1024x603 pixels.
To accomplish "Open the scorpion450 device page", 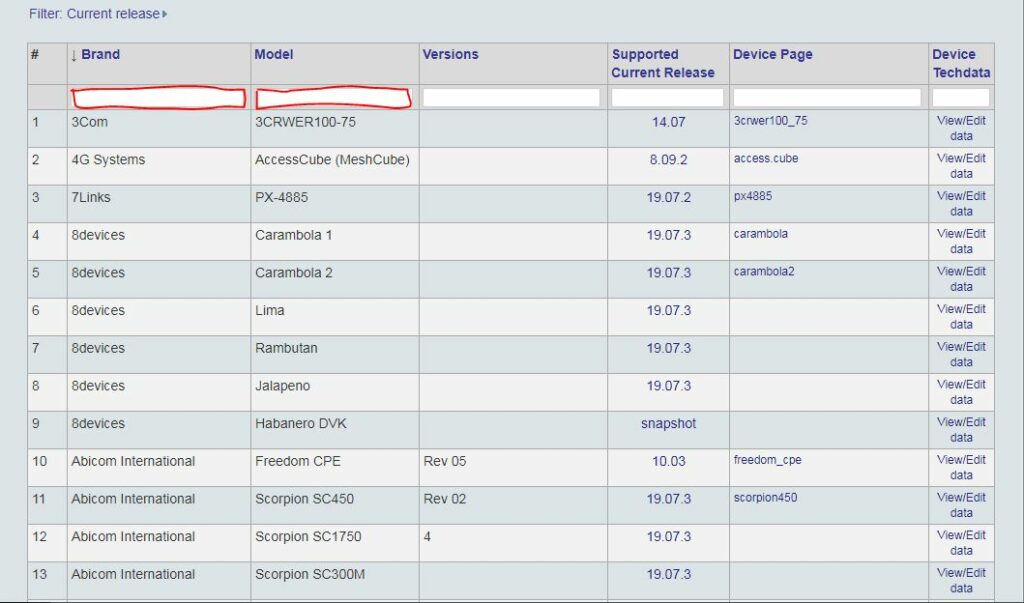I will tap(765, 498).
